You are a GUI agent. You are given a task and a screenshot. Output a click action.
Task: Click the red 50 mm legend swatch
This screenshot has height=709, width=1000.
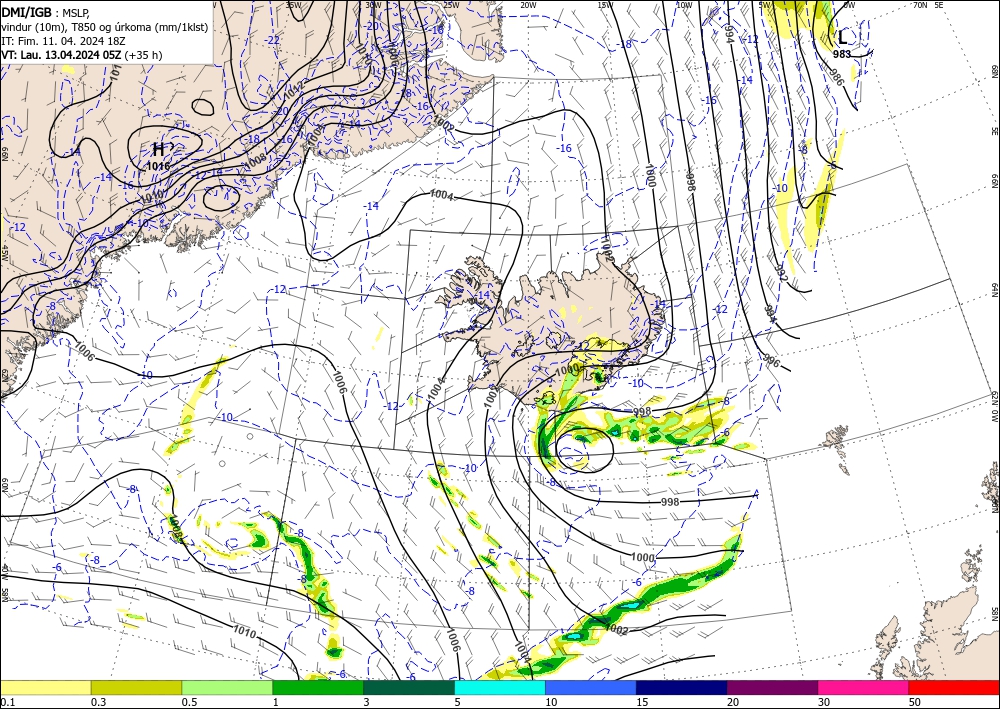point(954,687)
